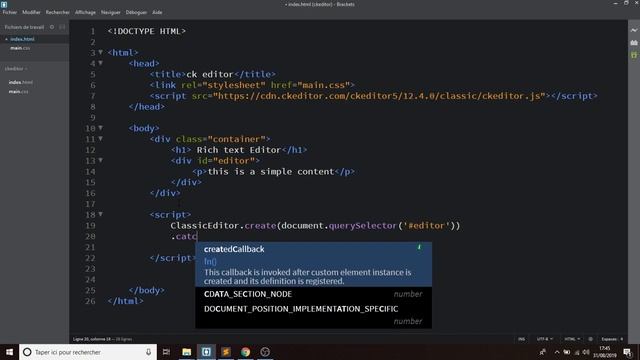Open Sublime Text from the taskbar

click(226, 352)
